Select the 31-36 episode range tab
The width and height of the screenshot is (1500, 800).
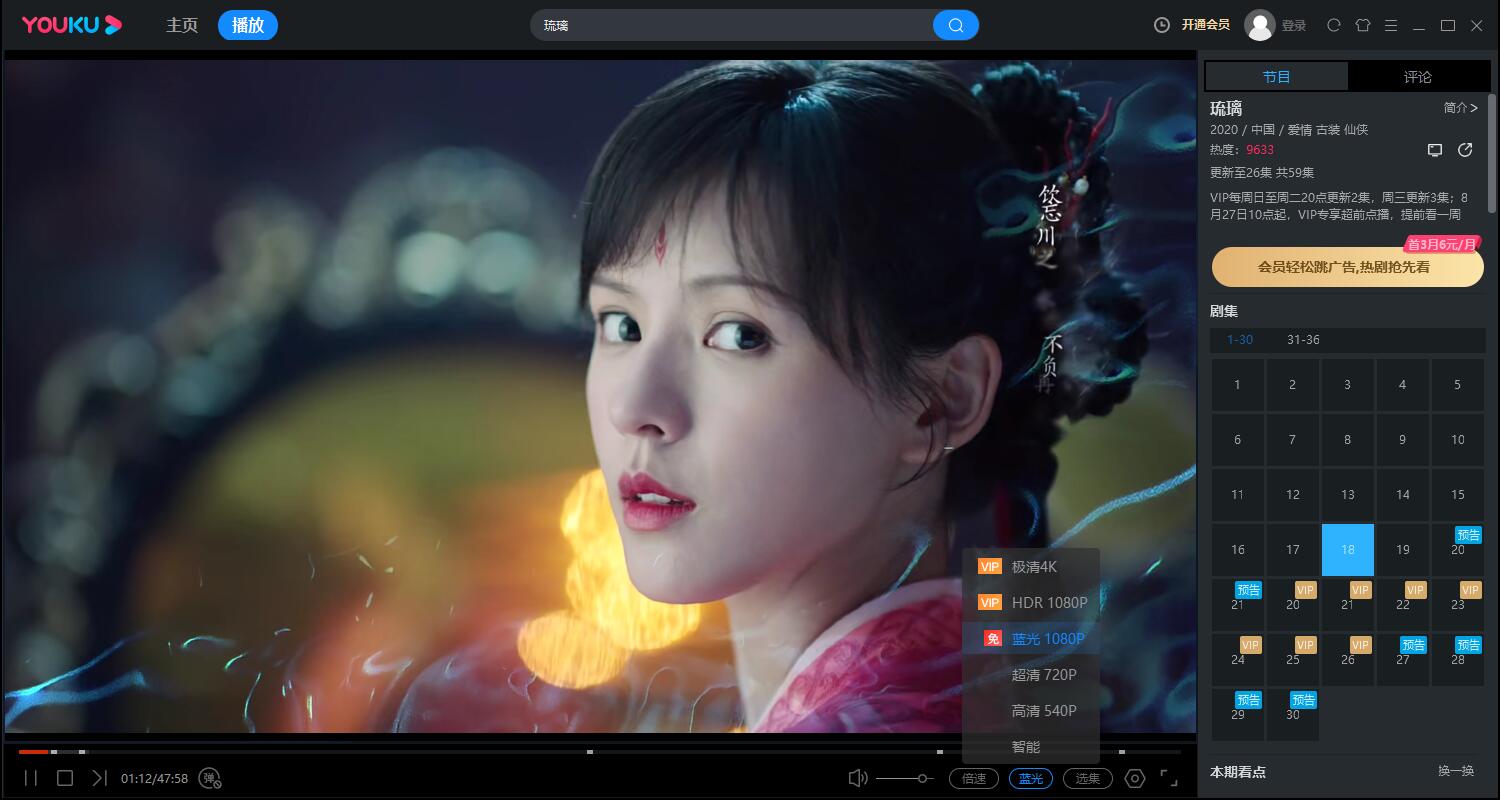tap(1303, 340)
